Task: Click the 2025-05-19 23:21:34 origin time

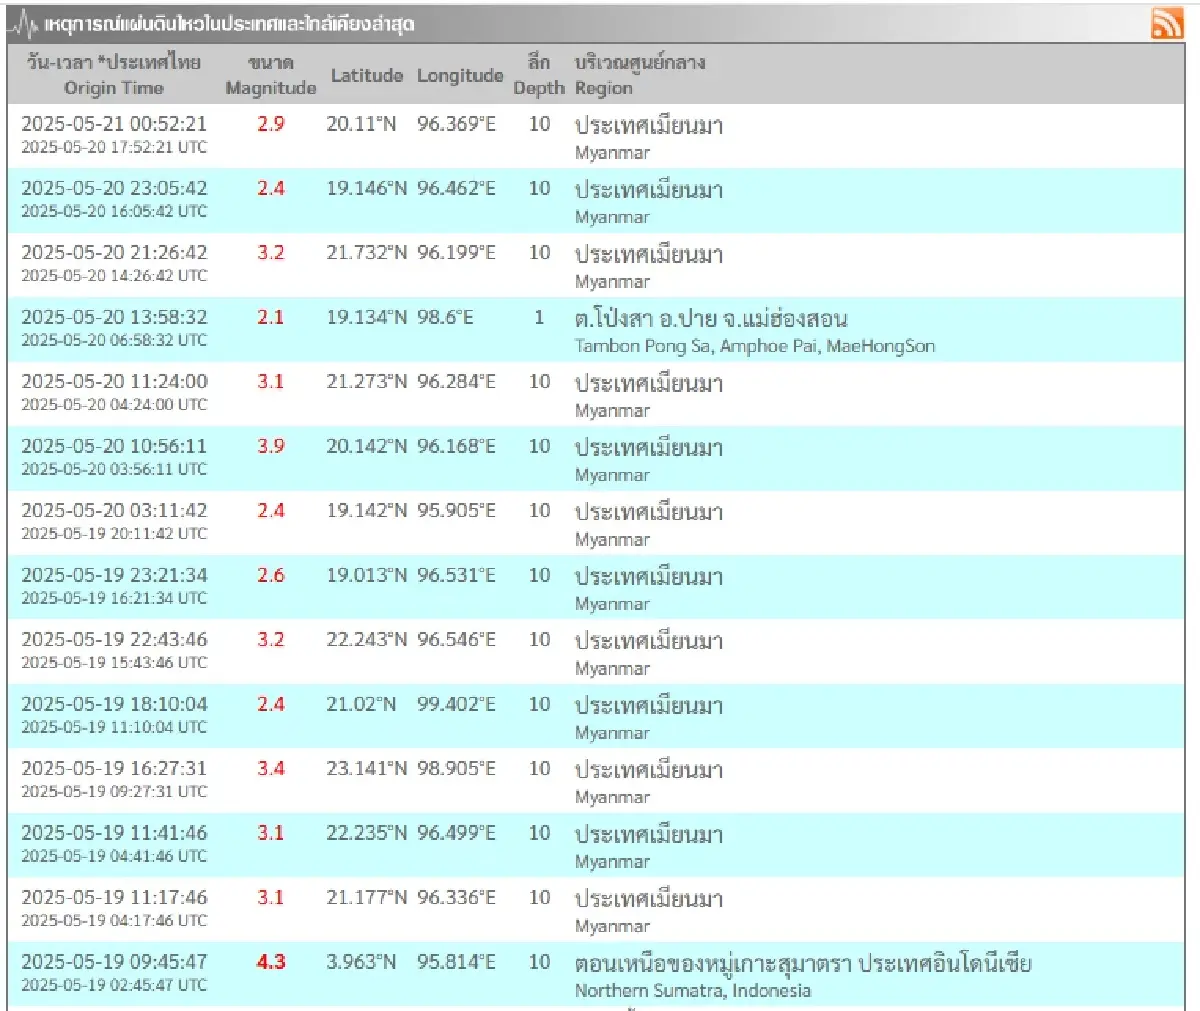Action: (x=114, y=575)
